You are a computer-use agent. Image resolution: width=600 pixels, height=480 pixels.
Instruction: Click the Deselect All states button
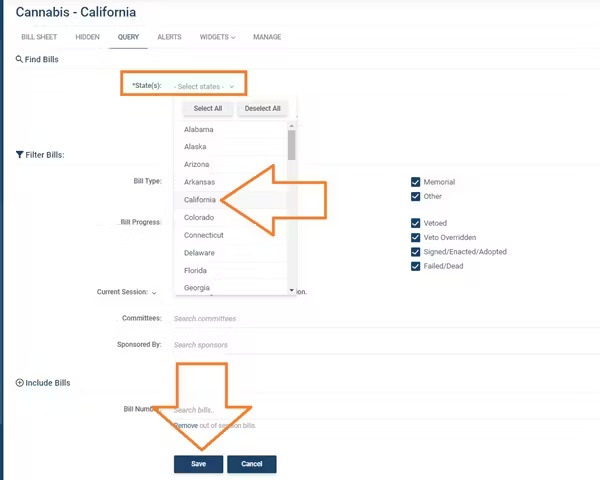(x=263, y=108)
